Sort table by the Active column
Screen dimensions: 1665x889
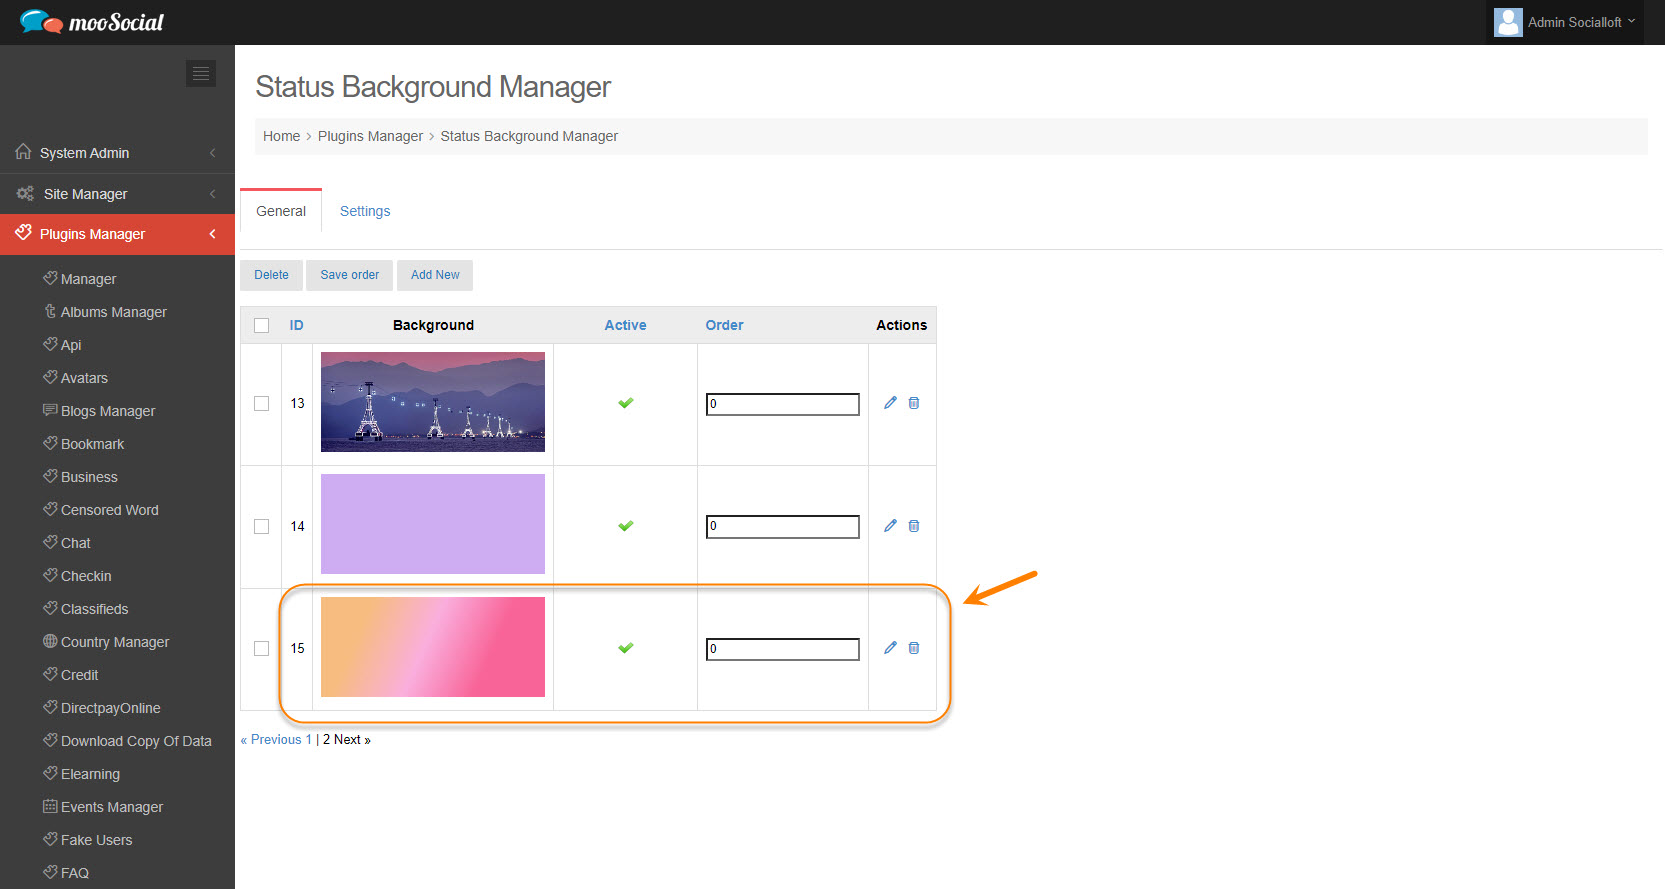[x=625, y=325]
